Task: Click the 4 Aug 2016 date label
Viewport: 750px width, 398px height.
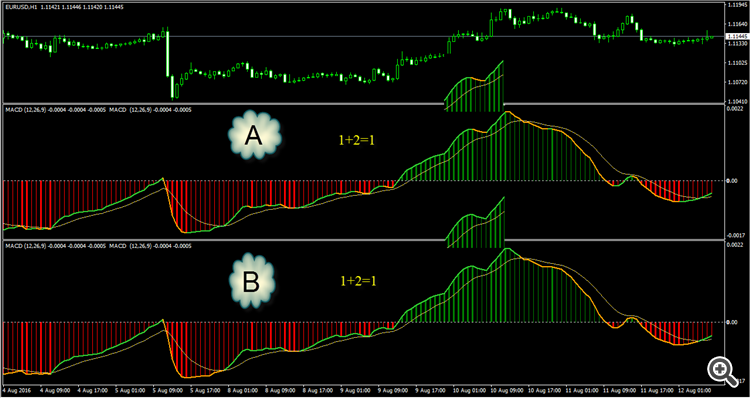Action: point(18,391)
